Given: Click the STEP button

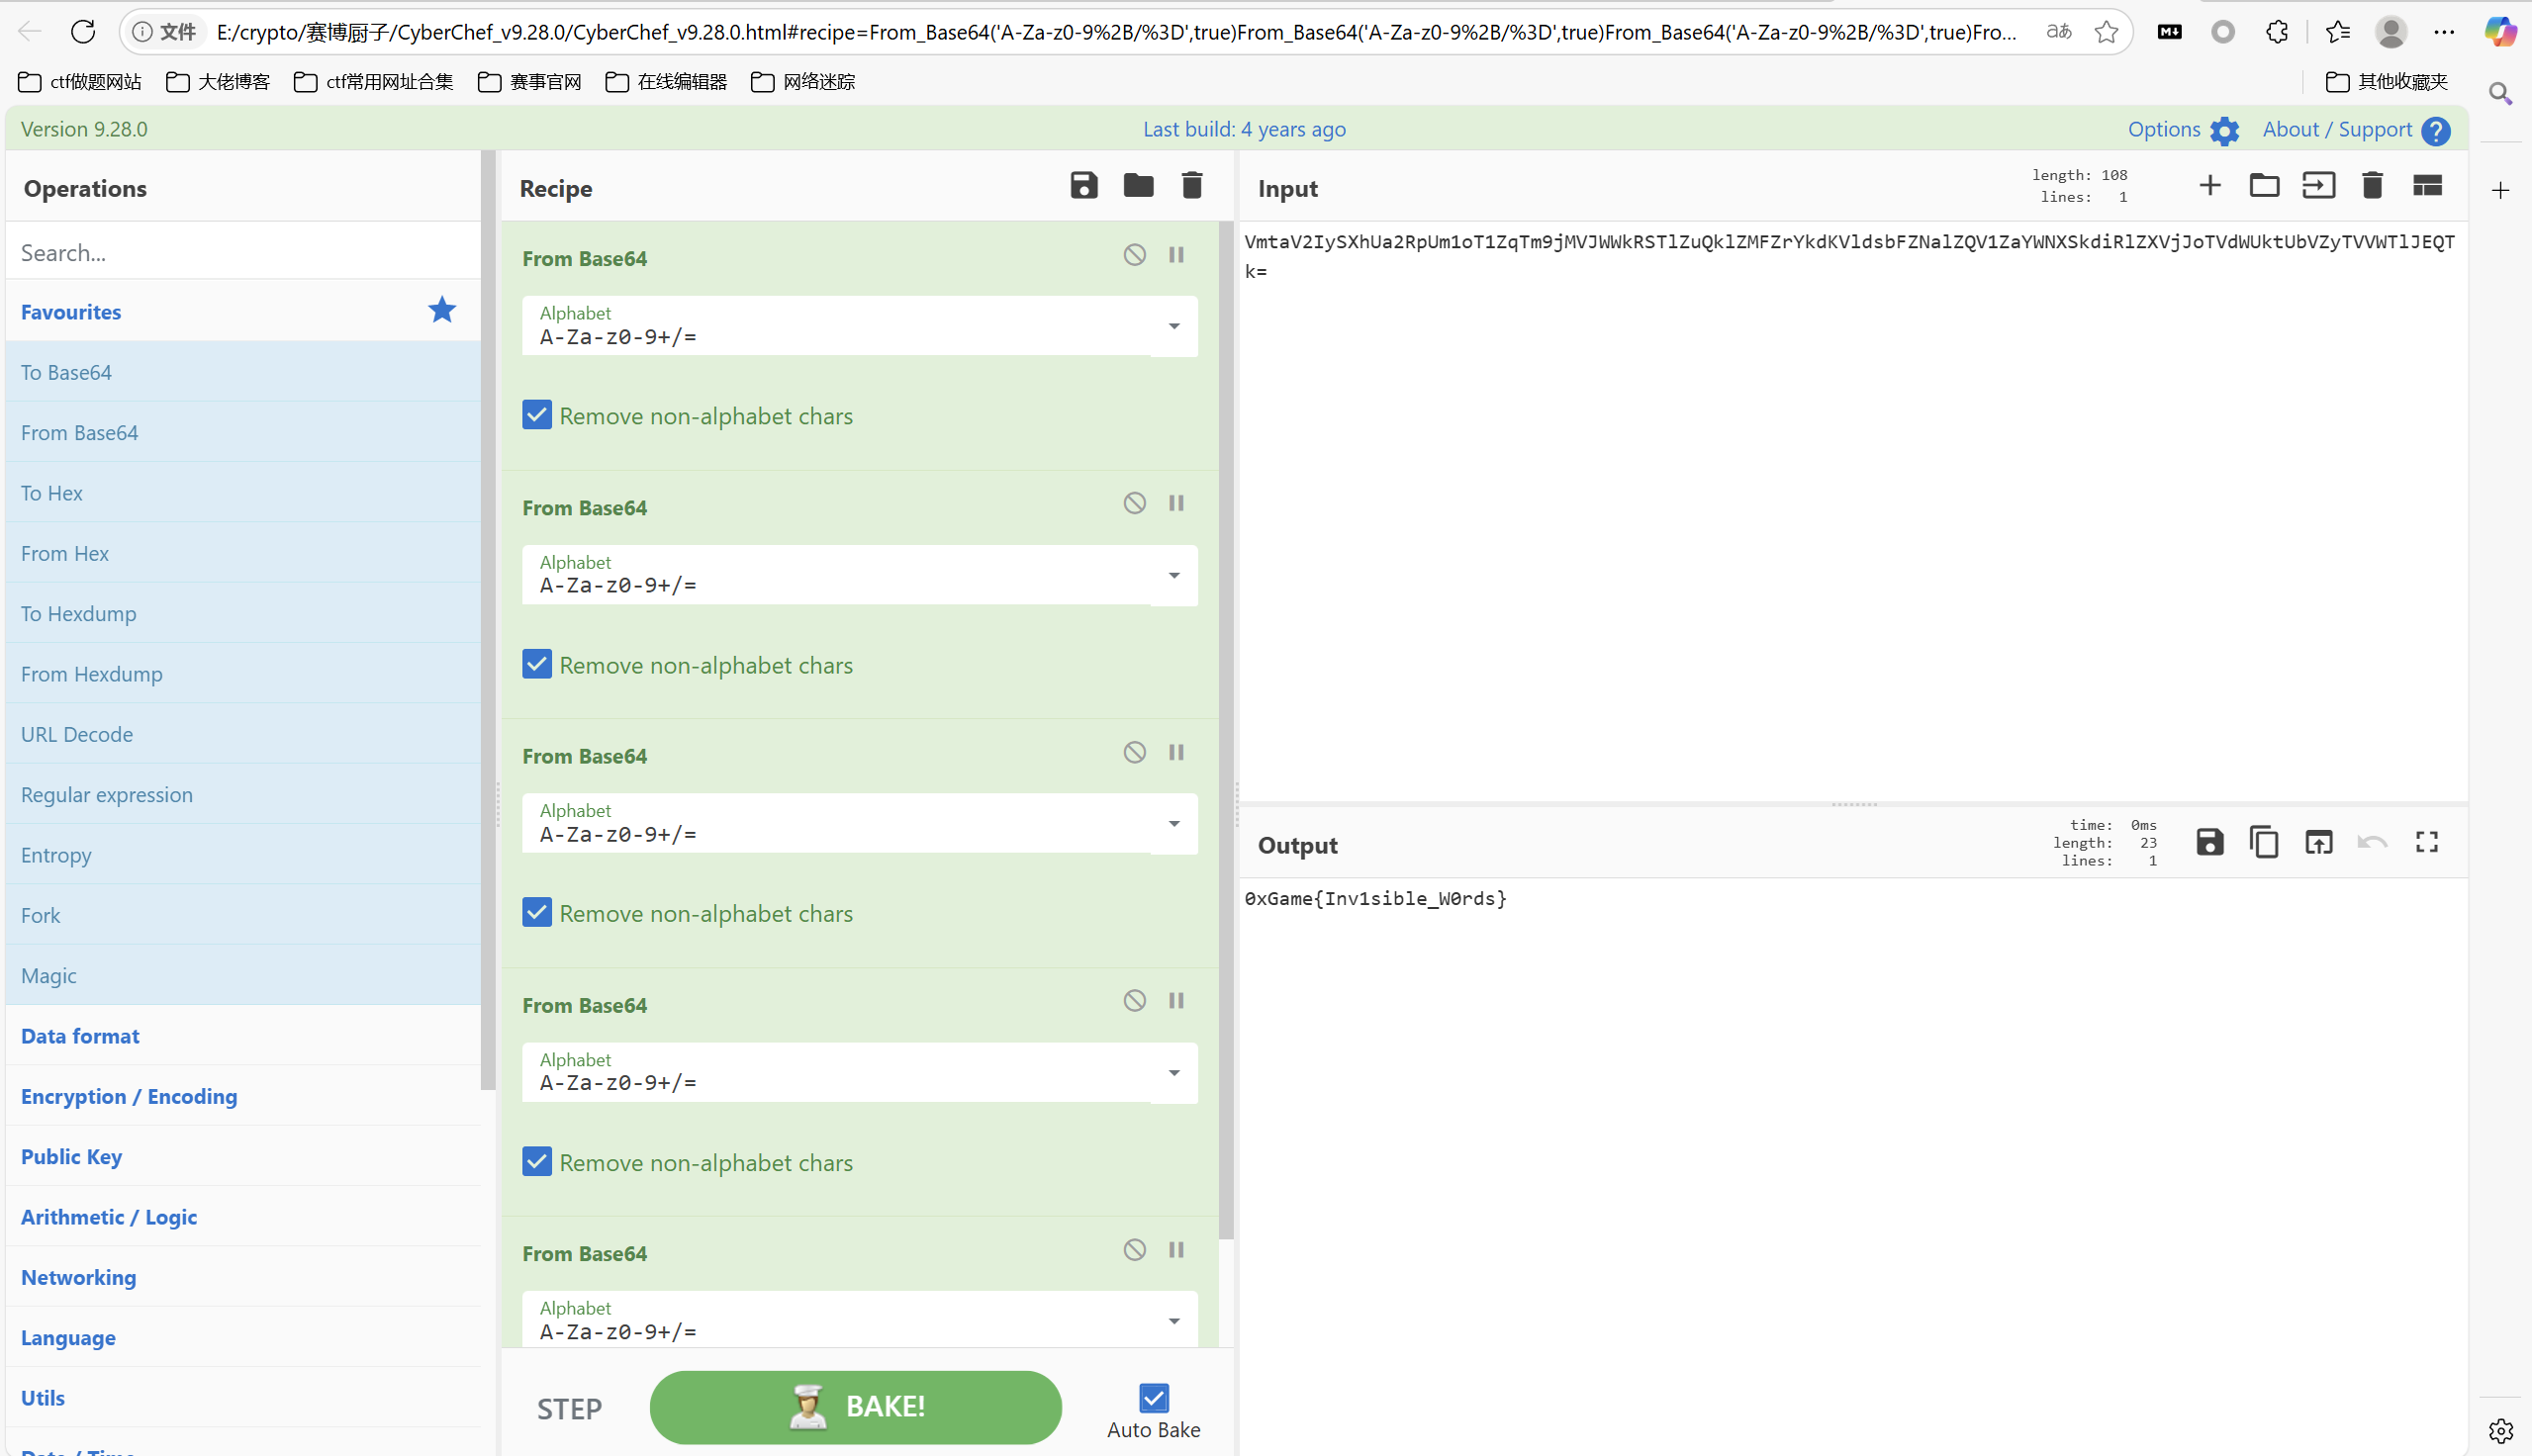Looking at the screenshot, I should [x=569, y=1408].
